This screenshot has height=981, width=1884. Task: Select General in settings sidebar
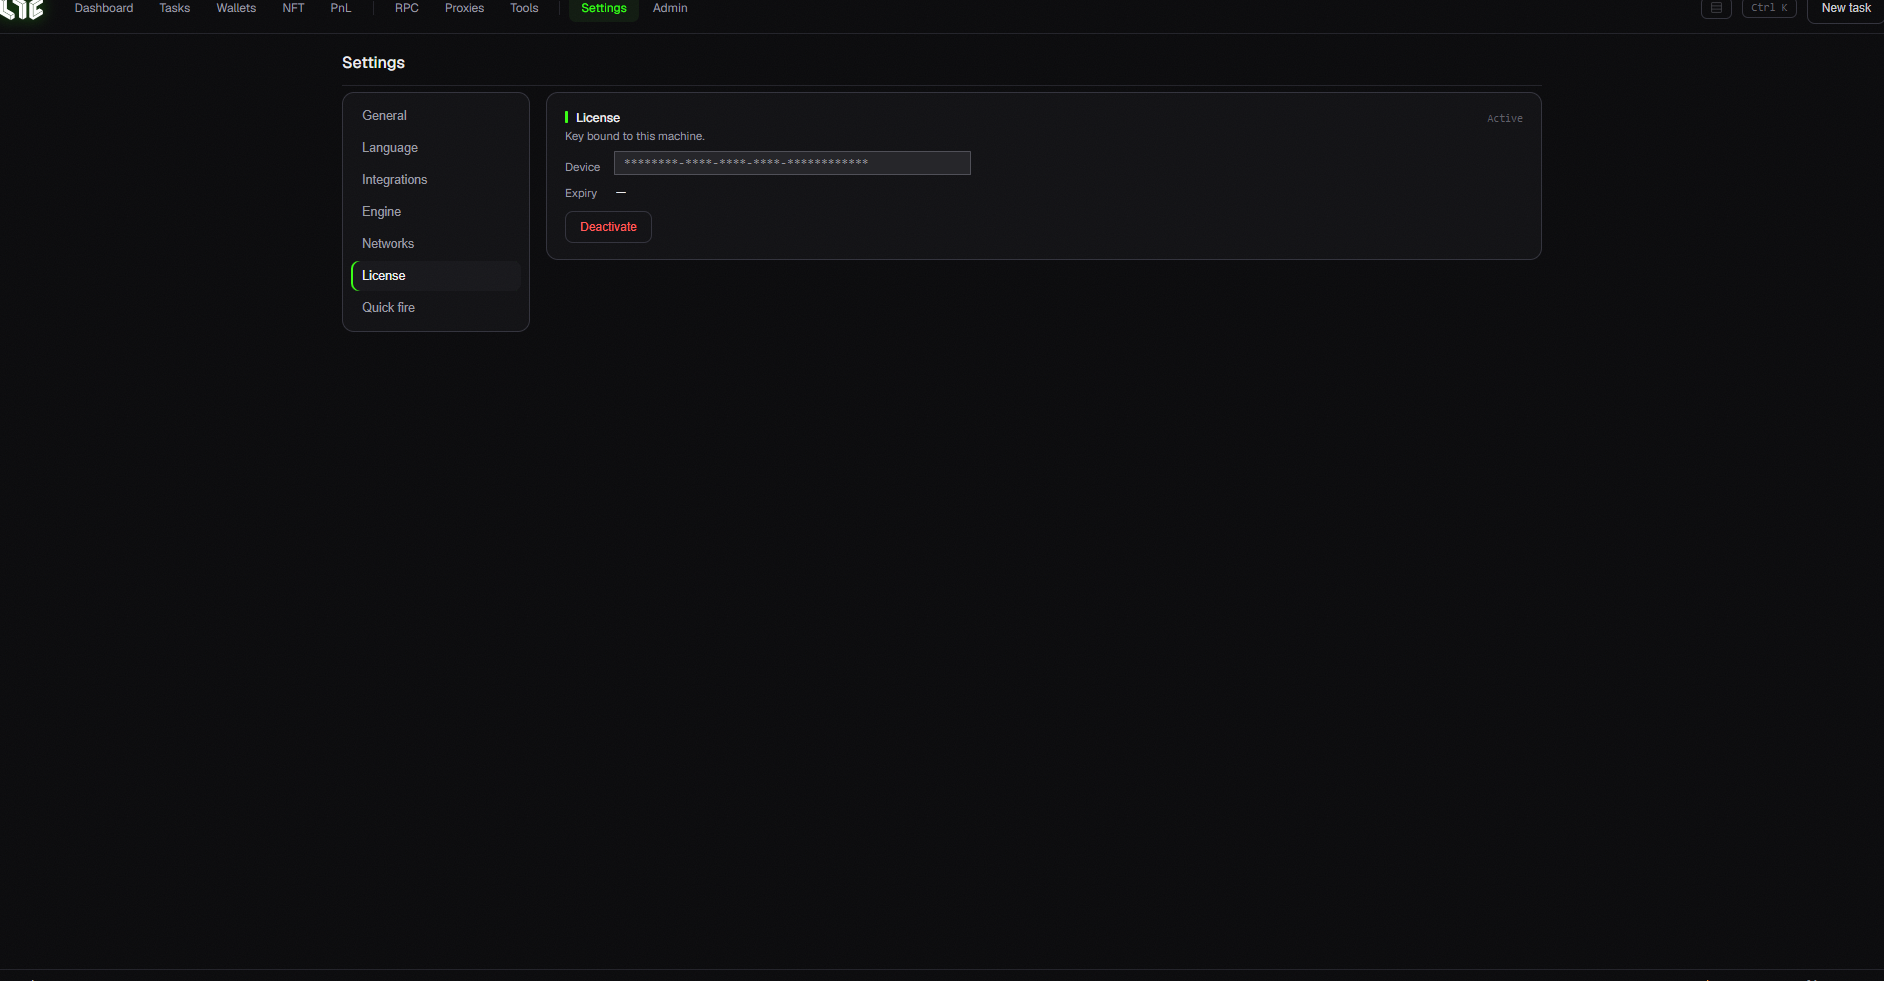(436, 116)
